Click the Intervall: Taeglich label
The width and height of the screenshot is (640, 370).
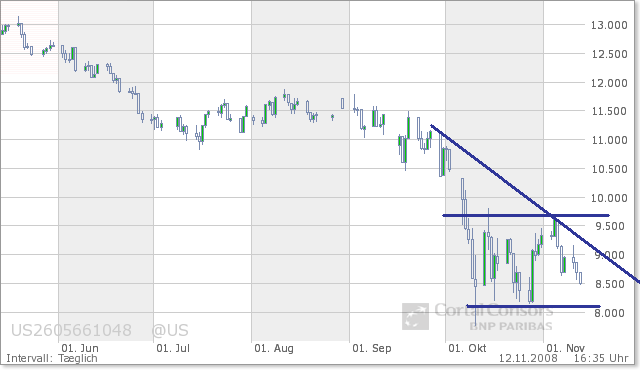point(52,359)
